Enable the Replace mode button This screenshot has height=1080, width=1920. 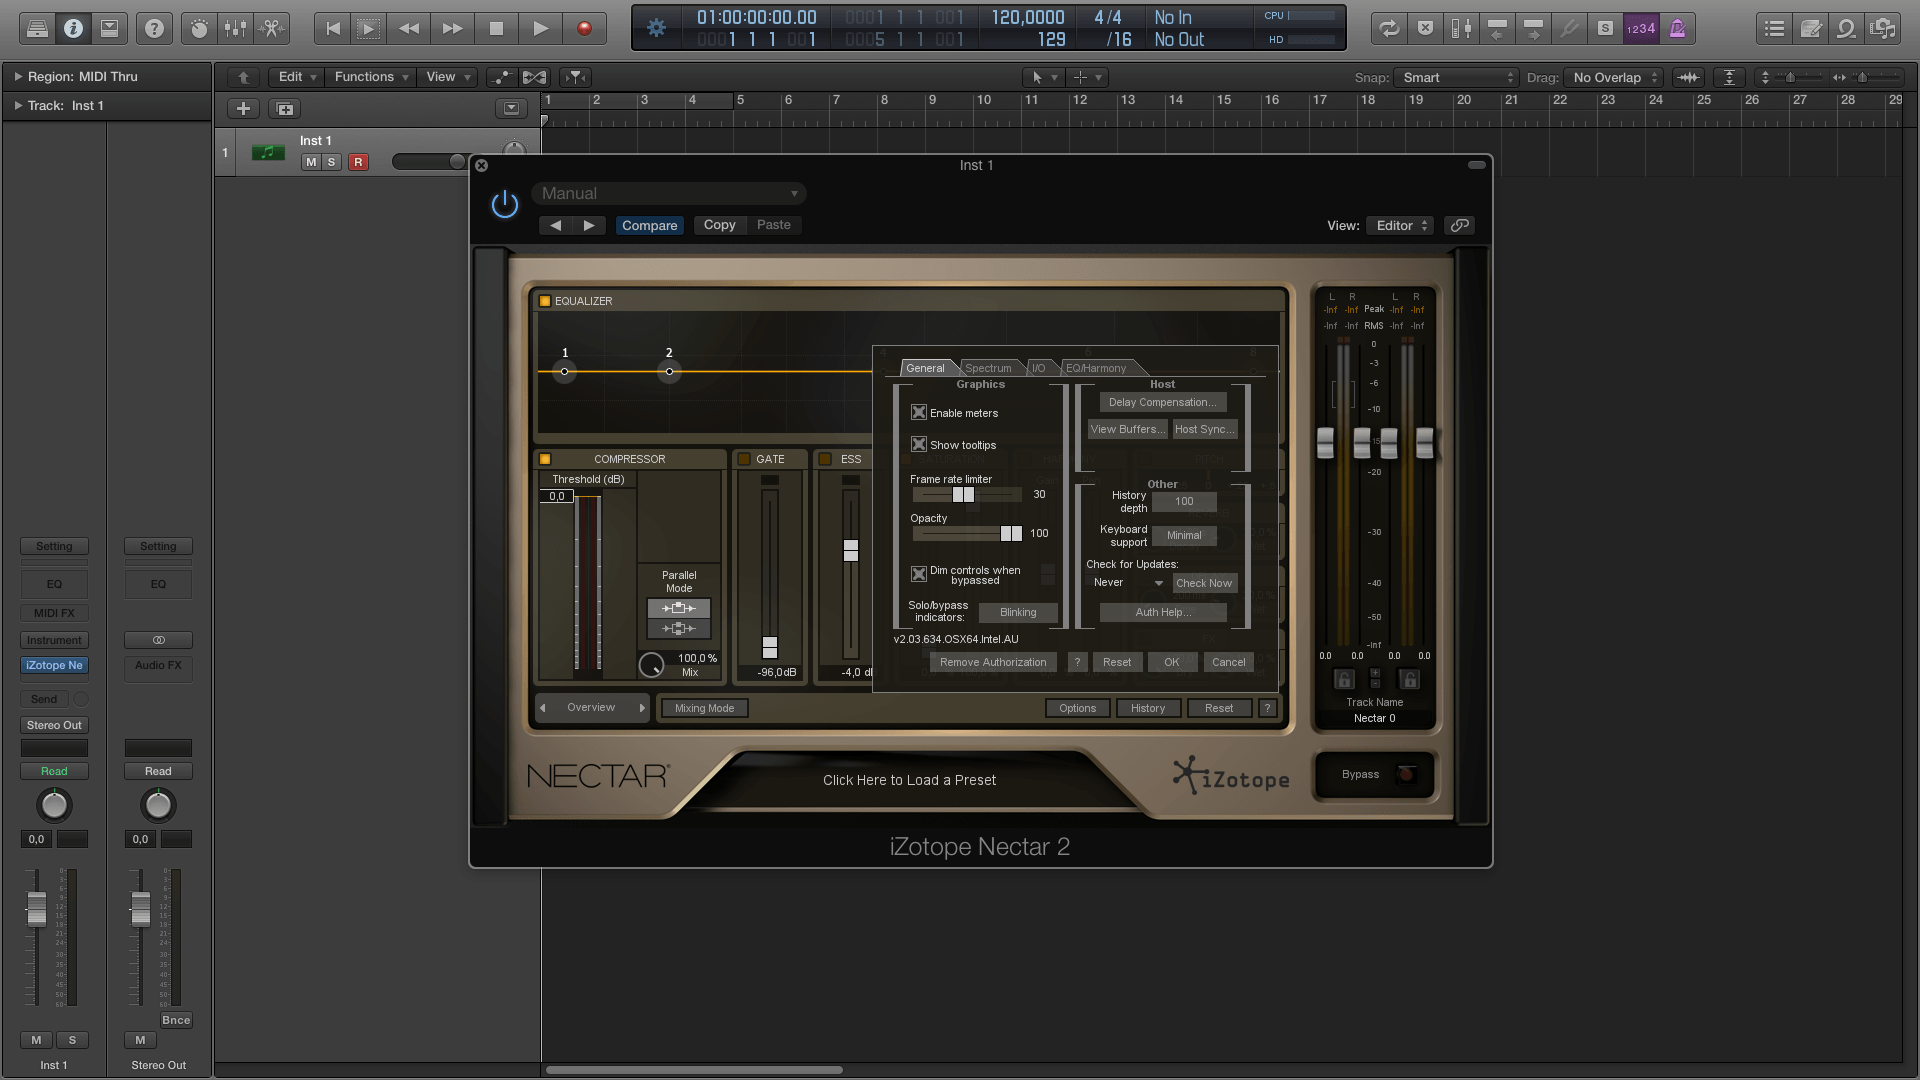[x=1425, y=29]
